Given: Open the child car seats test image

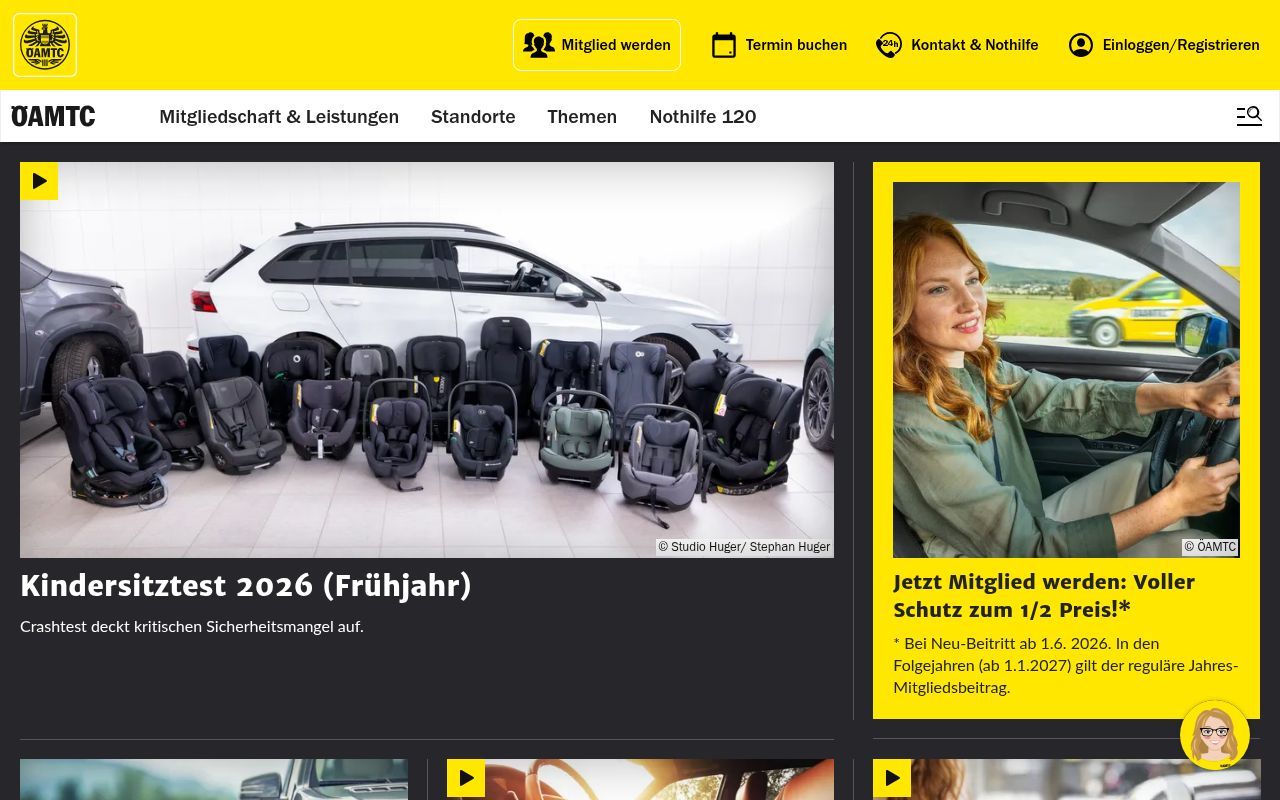Looking at the screenshot, I should click(x=427, y=360).
